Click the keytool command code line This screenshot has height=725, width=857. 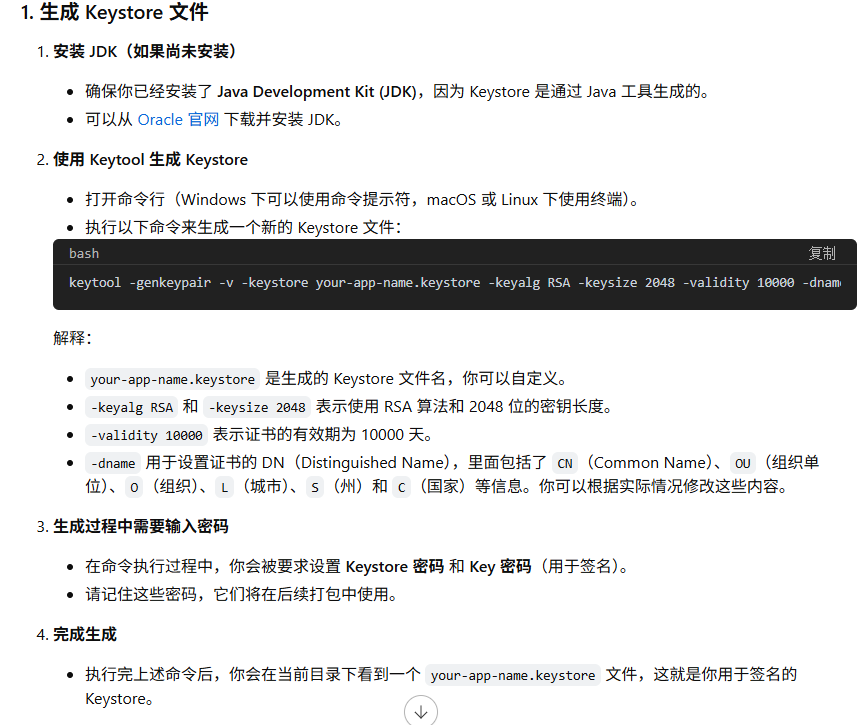point(455,283)
